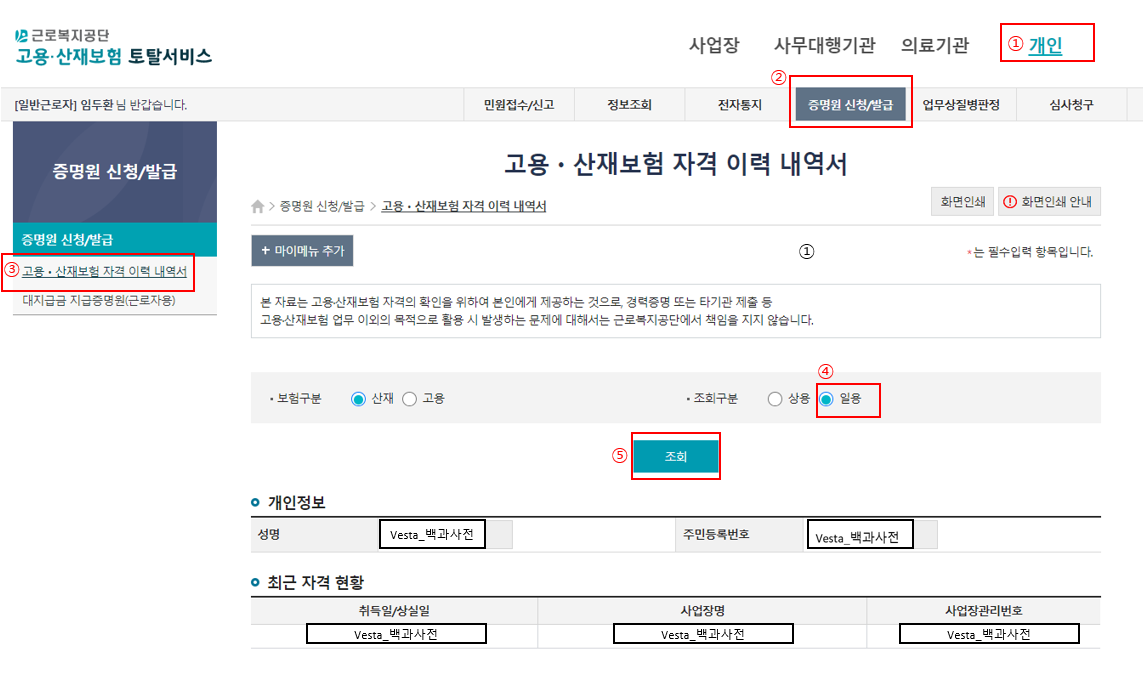1143x683 pixels.
Task: Open the 전자통지 menu
Action: pyautogui.click(x=740, y=103)
